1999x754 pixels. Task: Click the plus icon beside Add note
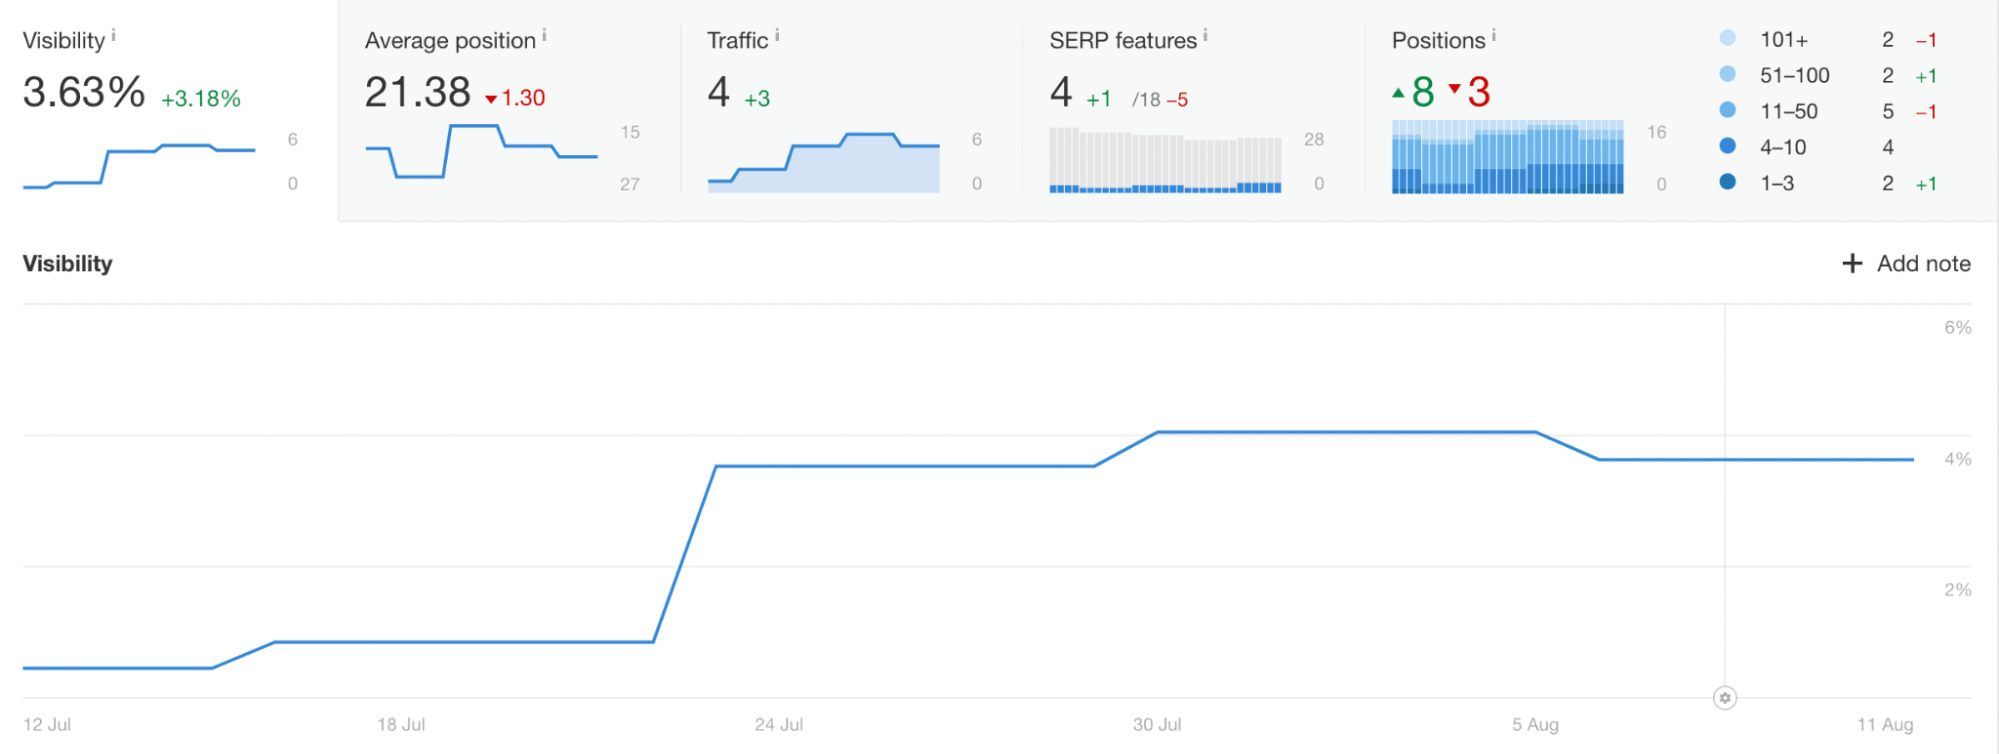1852,263
